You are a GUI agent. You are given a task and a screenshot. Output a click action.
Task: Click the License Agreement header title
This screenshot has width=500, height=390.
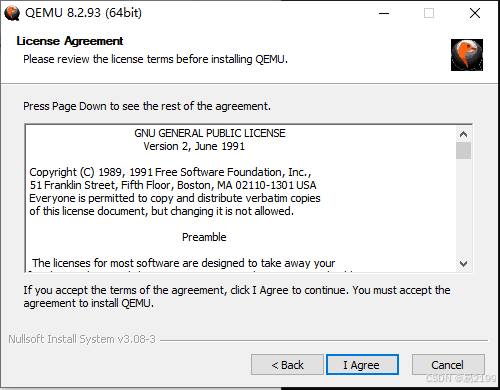[x=70, y=41]
